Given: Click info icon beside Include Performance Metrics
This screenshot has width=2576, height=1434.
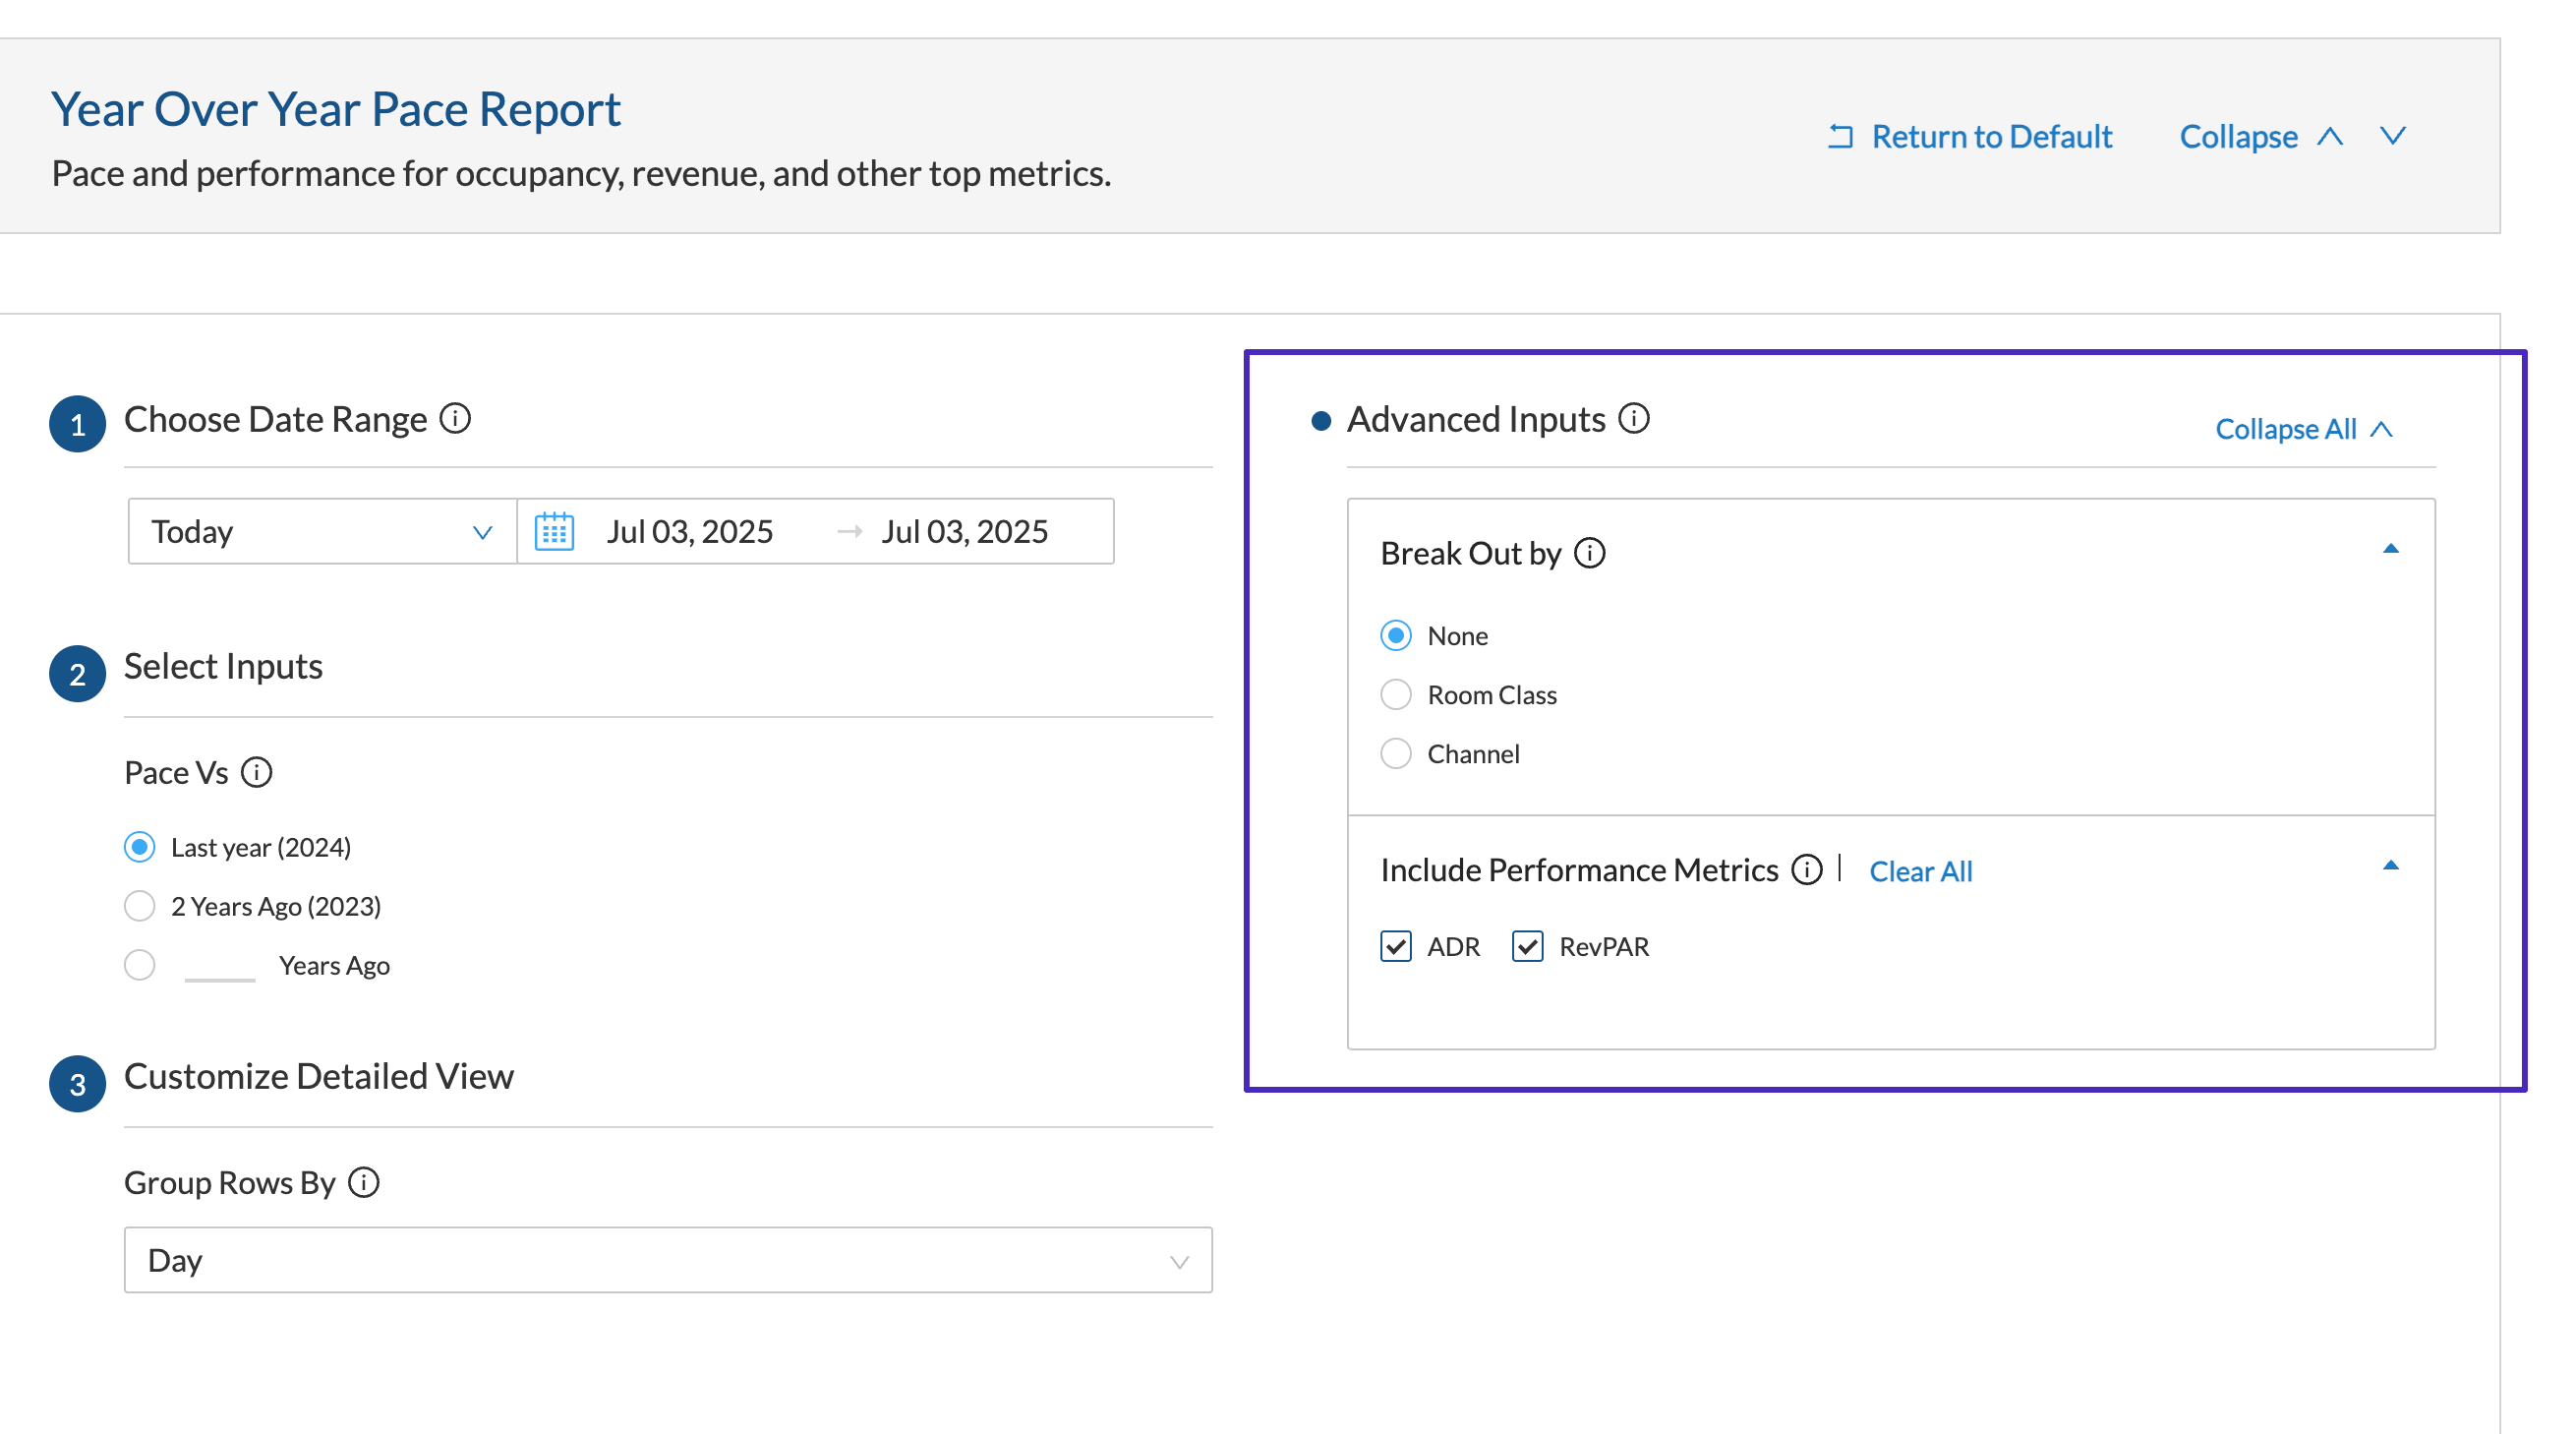Looking at the screenshot, I should [1806, 869].
